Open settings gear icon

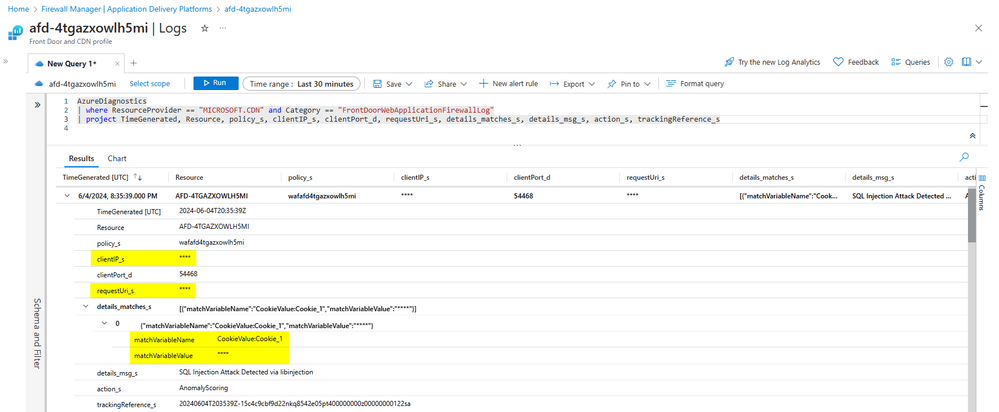pos(949,62)
